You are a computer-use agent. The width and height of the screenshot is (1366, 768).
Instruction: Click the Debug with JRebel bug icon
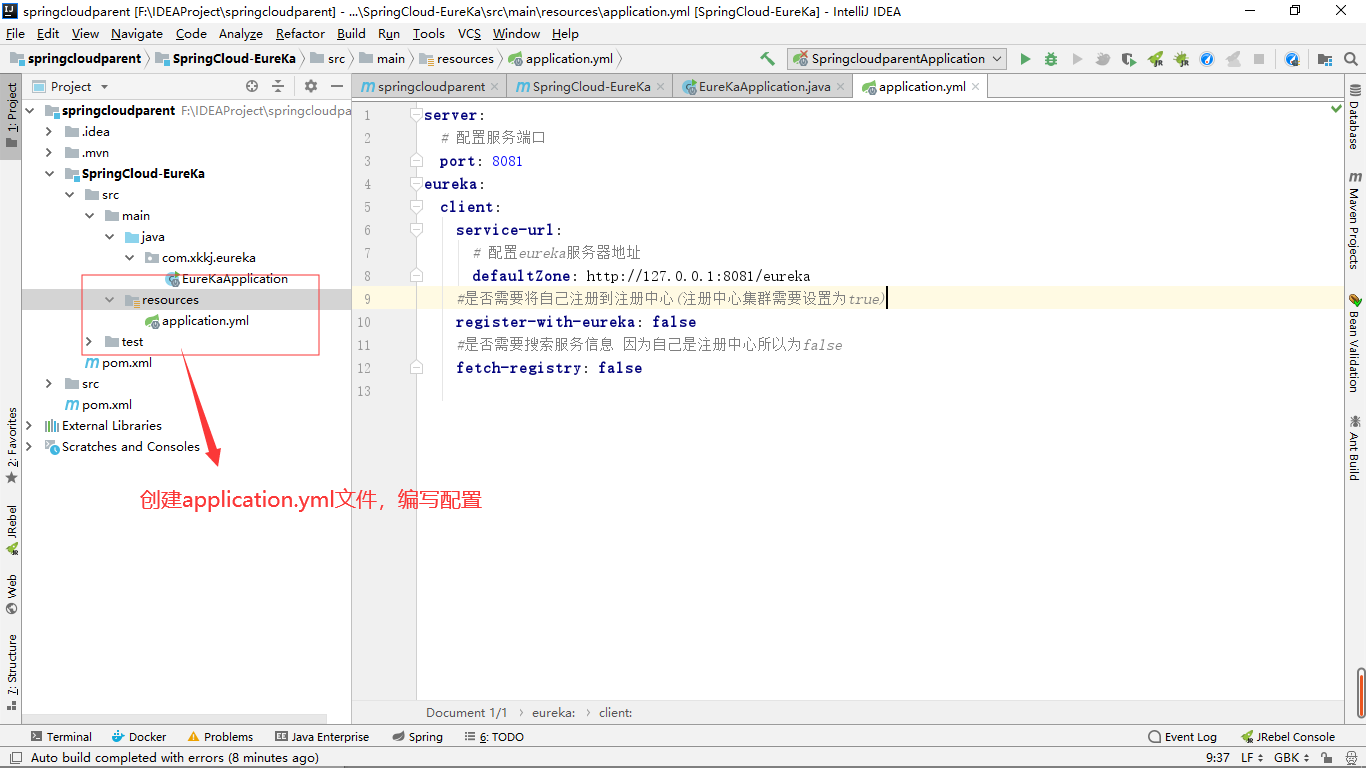[1181, 59]
